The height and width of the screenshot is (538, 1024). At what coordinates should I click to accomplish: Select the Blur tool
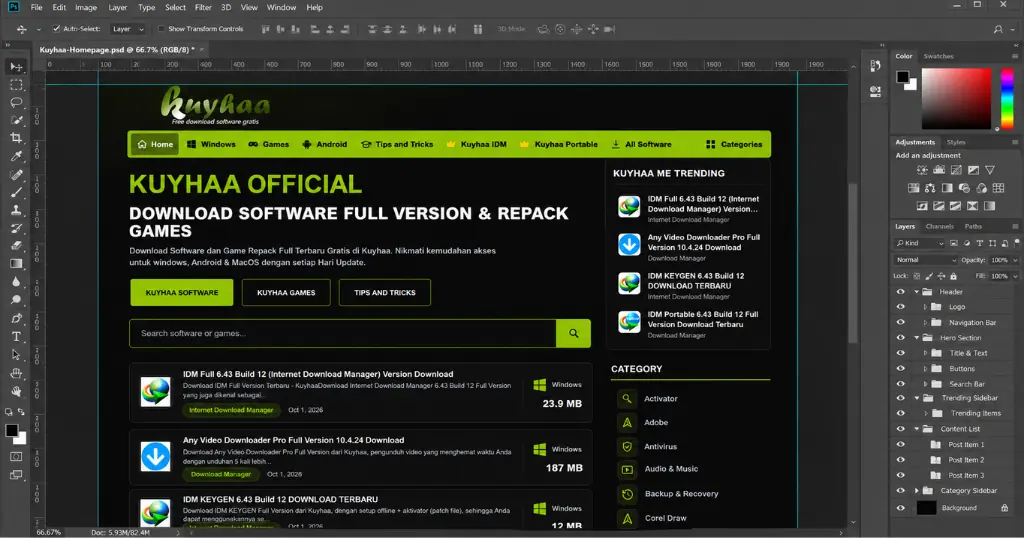[x=16, y=282]
